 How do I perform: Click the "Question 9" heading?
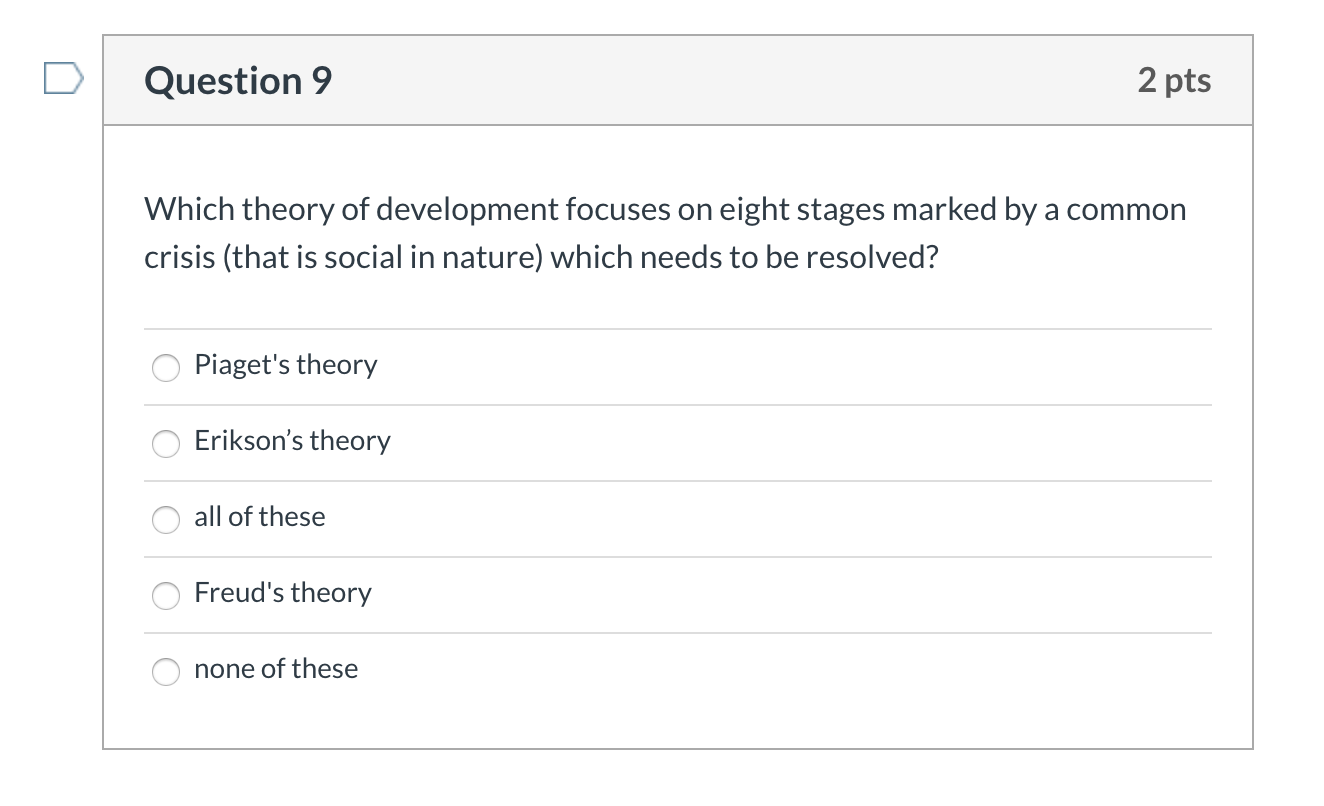[x=238, y=81]
